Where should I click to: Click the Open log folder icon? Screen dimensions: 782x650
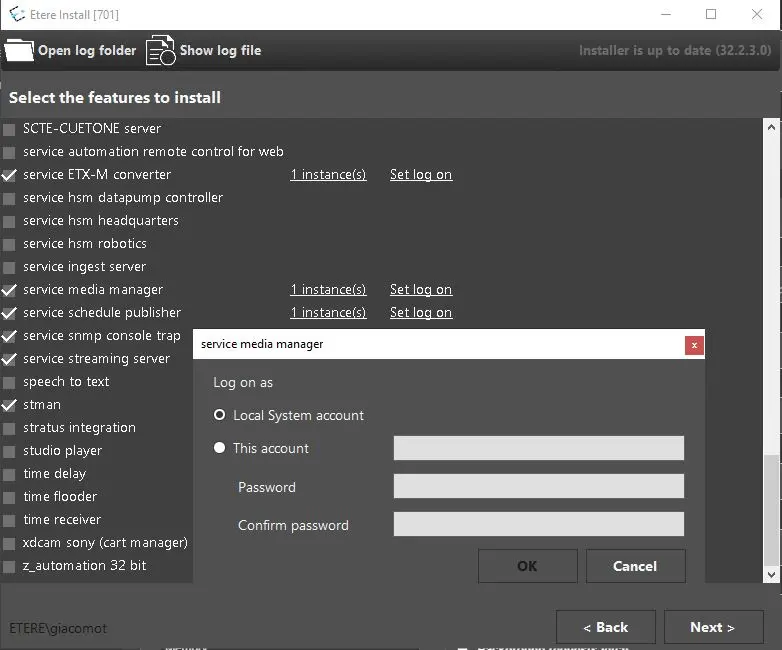tap(19, 50)
